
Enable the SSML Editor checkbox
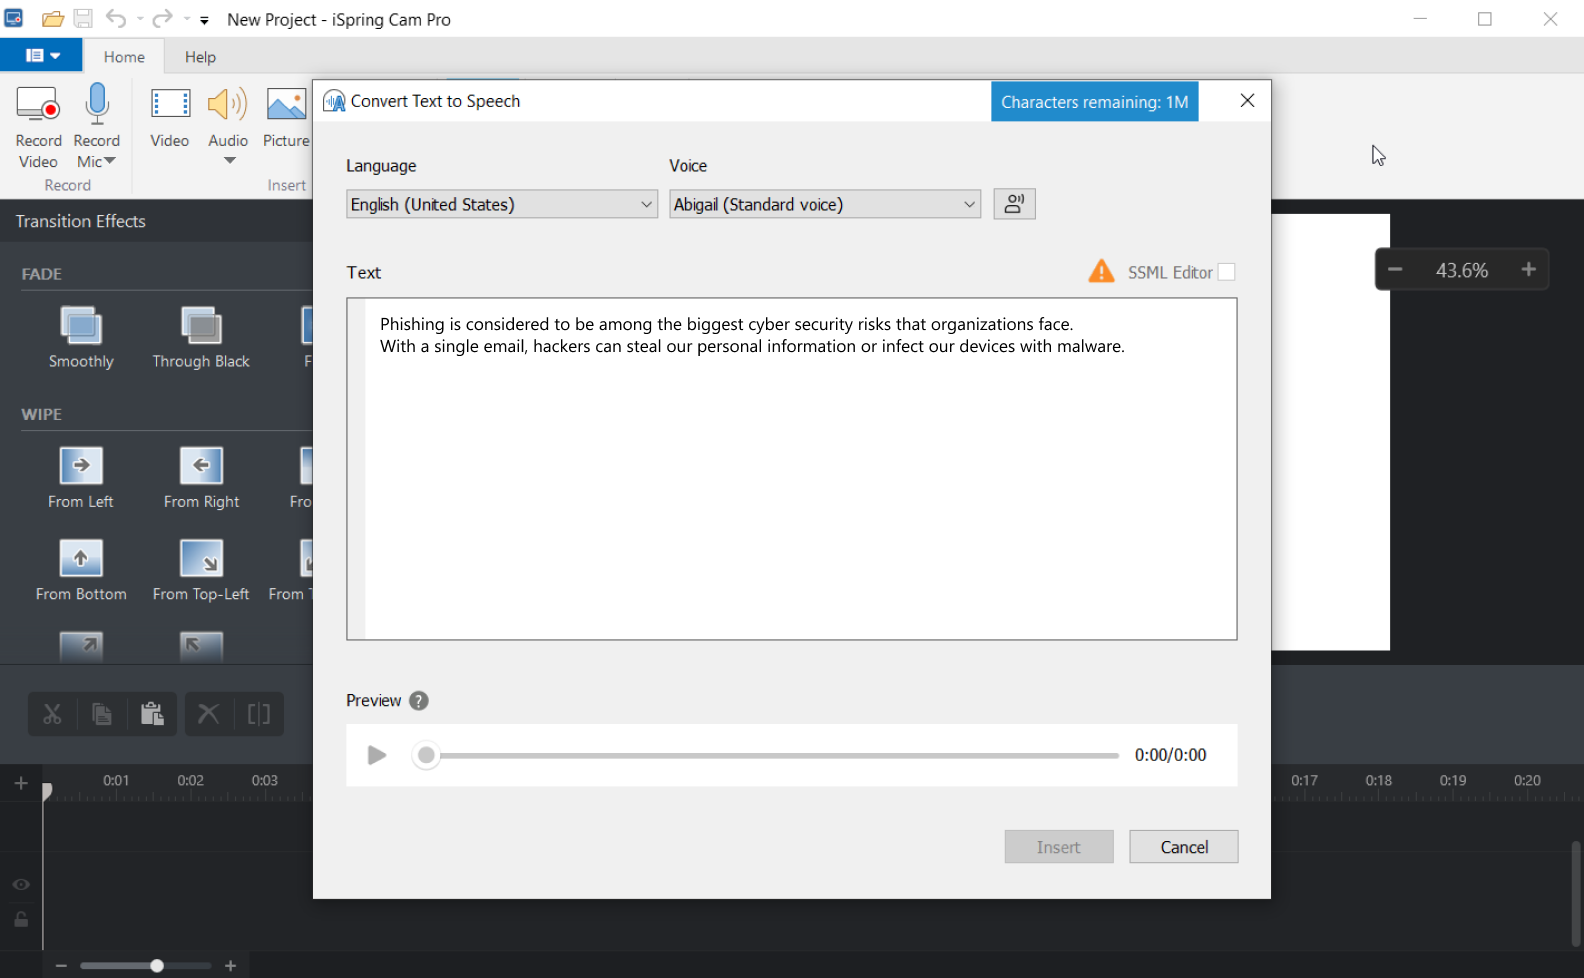click(x=1226, y=272)
